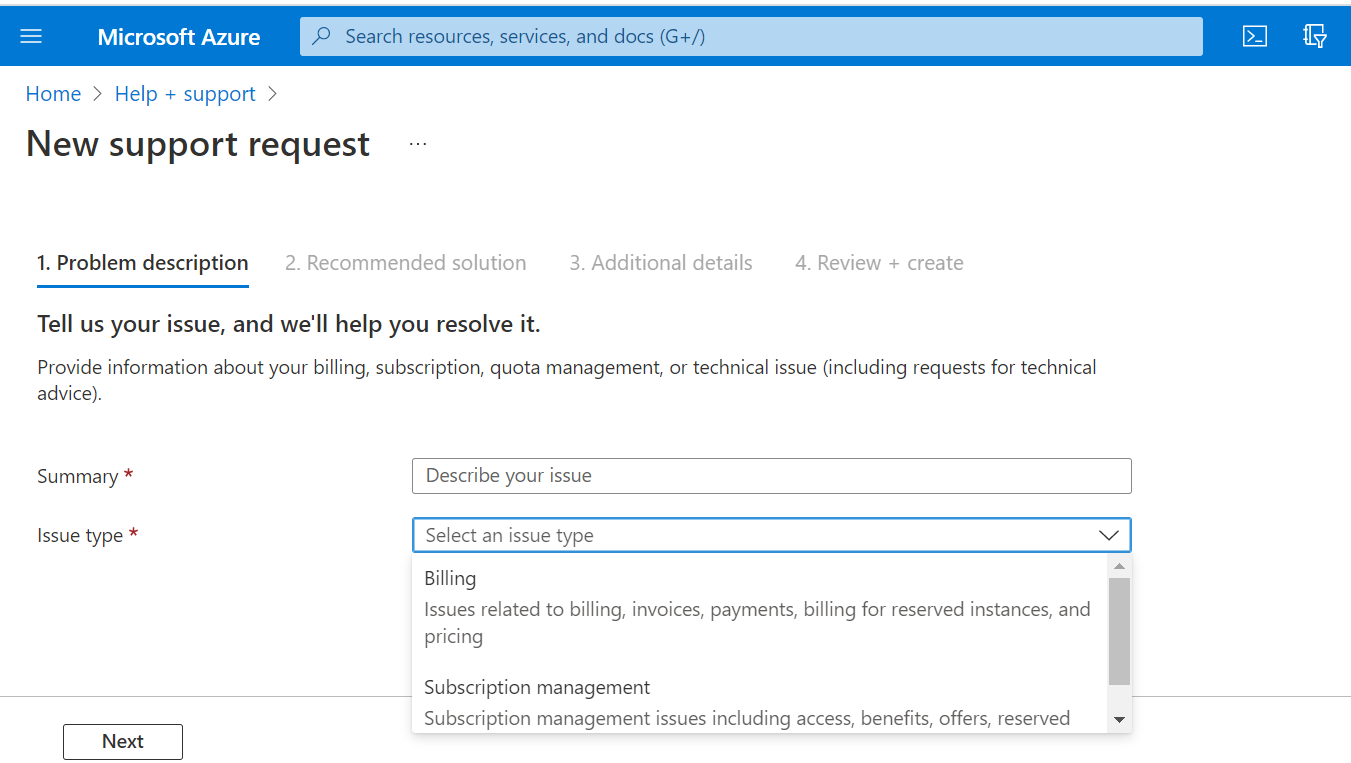Viewport: 1351px width, 763px height.
Task: Click the Billing description text about invoices
Action: tap(757, 623)
